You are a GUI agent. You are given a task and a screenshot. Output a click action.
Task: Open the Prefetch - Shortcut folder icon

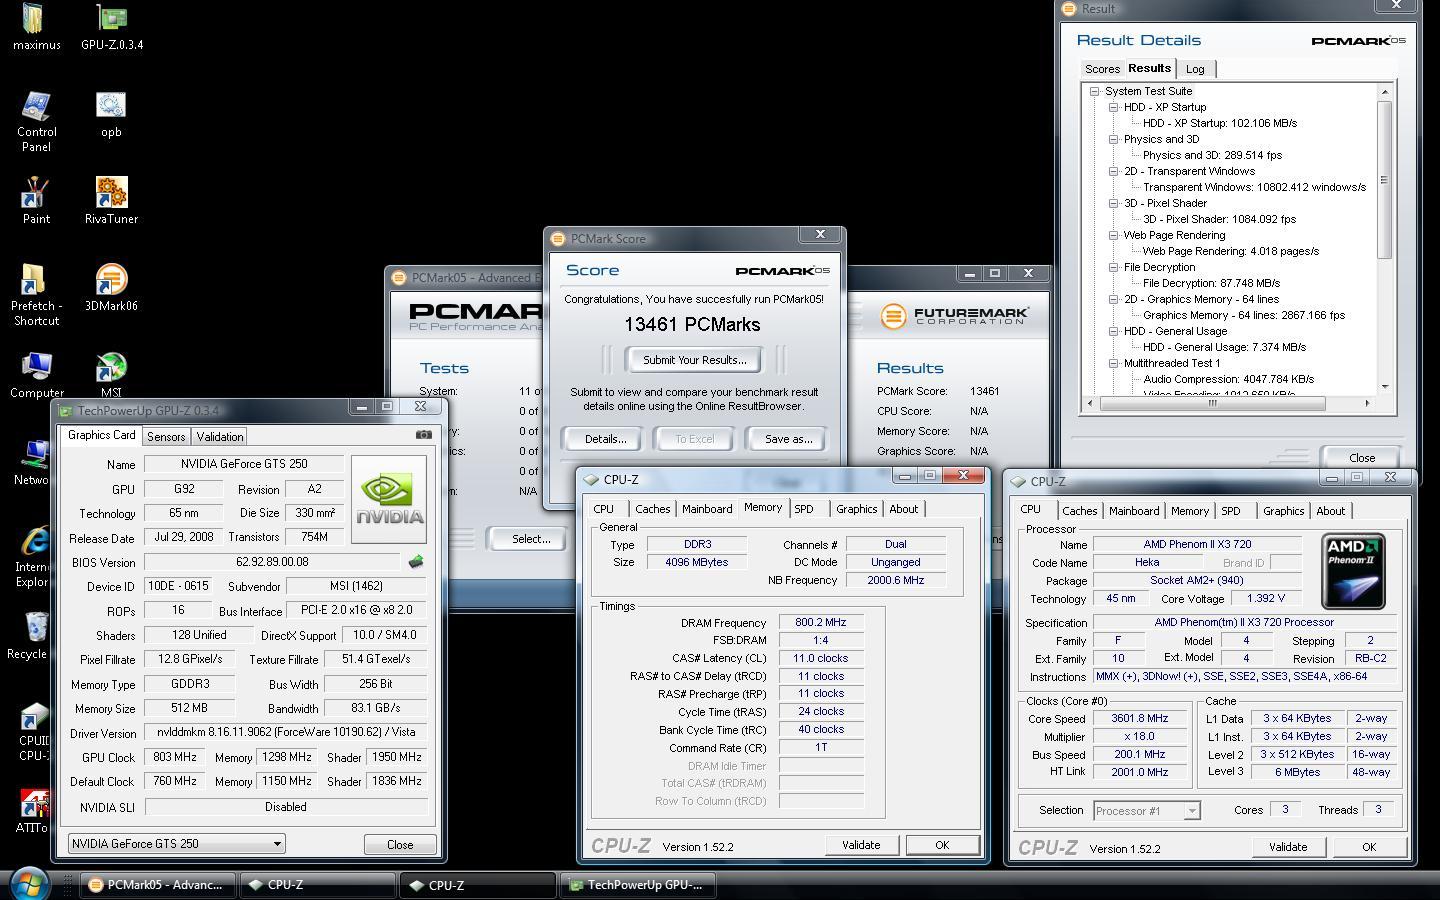pos(36,295)
